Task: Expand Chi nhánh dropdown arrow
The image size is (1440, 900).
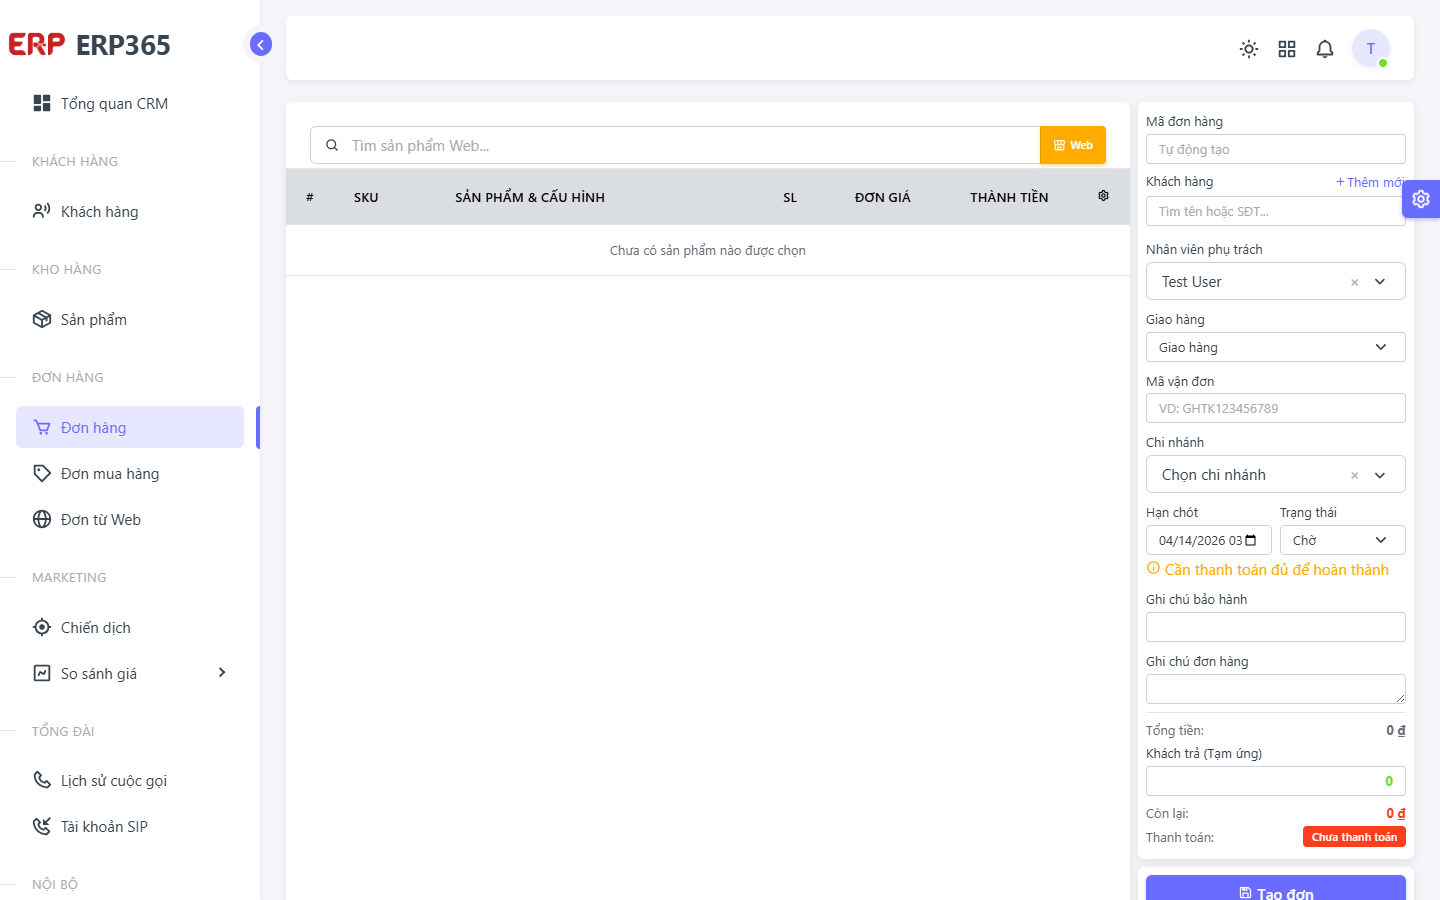Action: [1380, 475]
